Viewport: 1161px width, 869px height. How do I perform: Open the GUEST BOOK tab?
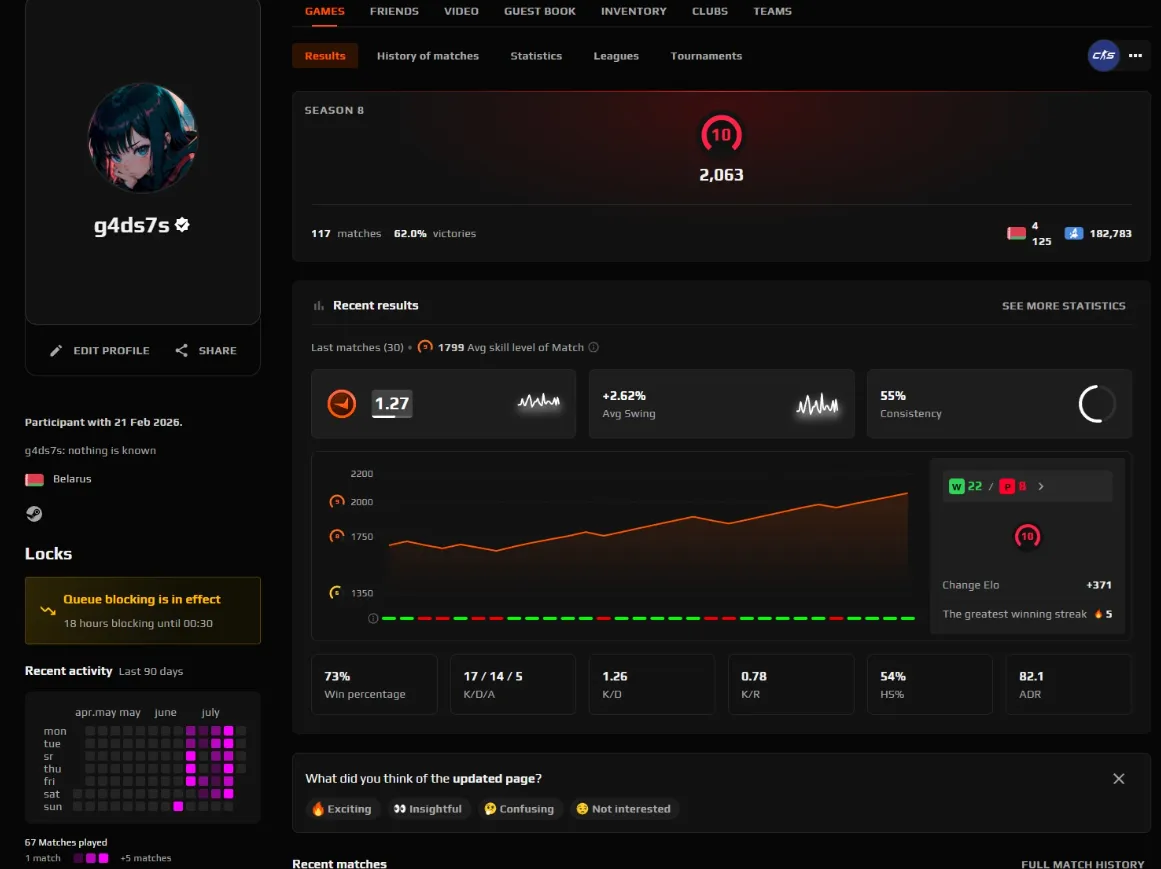(x=540, y=11)
